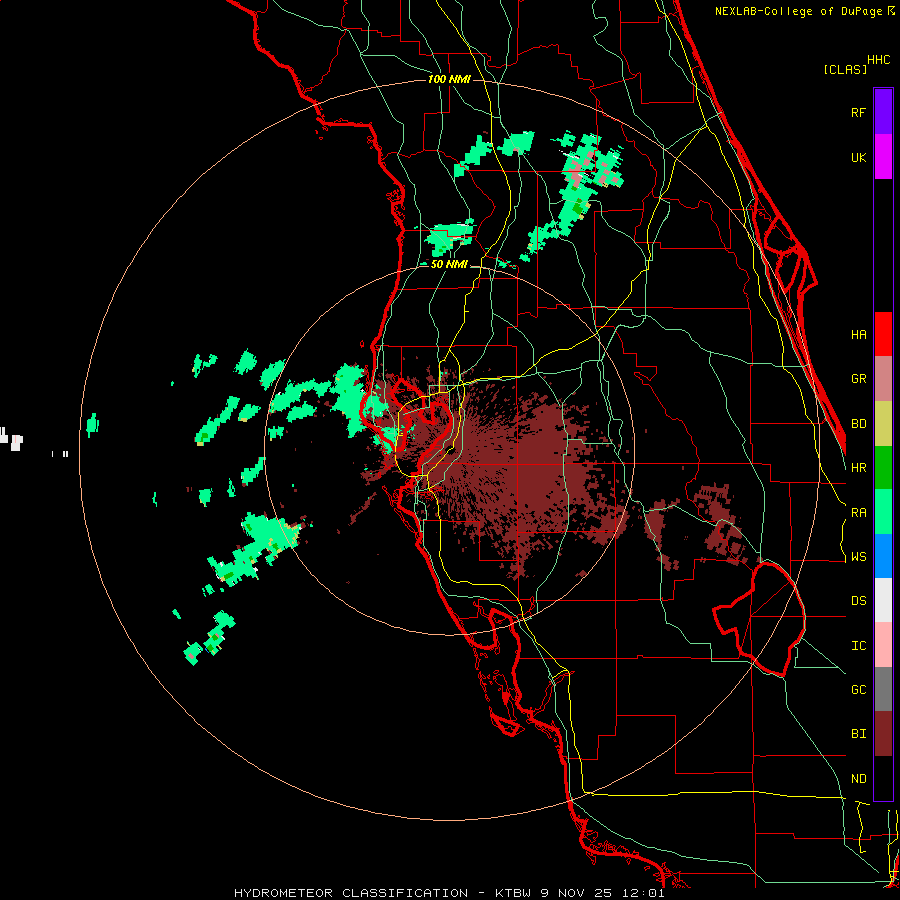Click the RF purple legend swatch
The width and height of the screenshot is (900, 900).
[x=883, y=112]
